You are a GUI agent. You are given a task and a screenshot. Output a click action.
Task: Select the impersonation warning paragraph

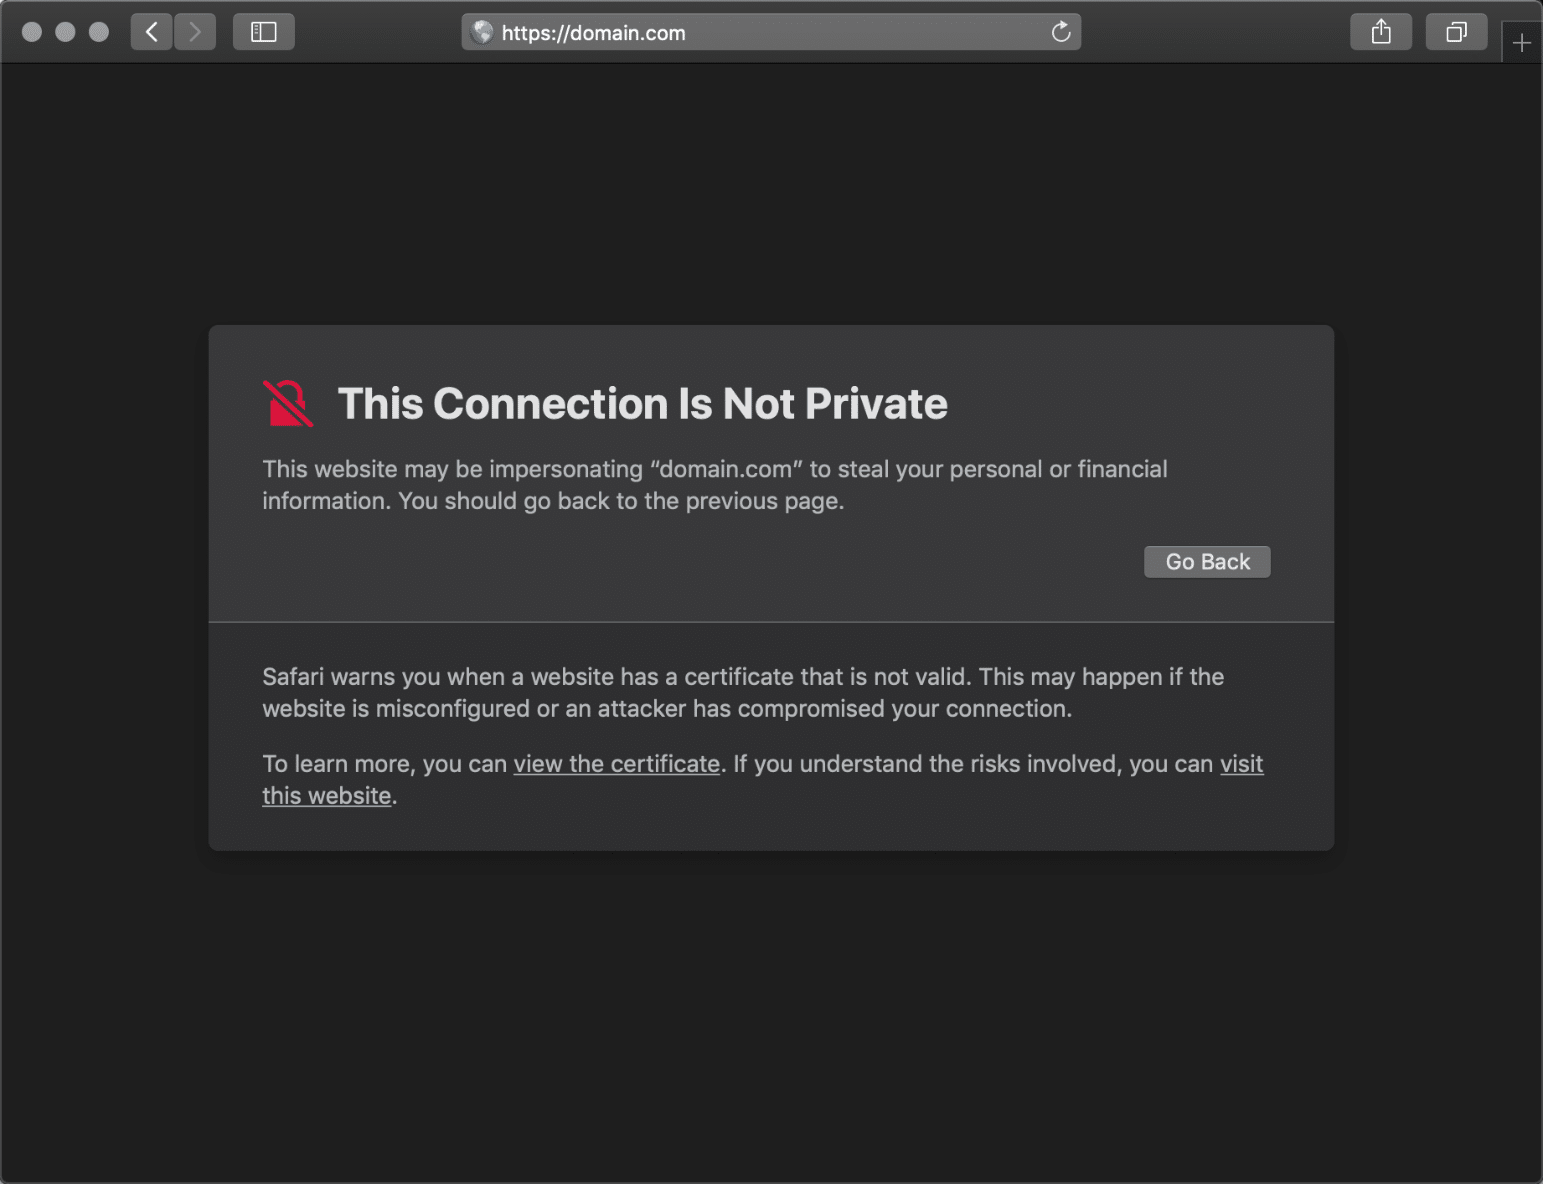714,484
